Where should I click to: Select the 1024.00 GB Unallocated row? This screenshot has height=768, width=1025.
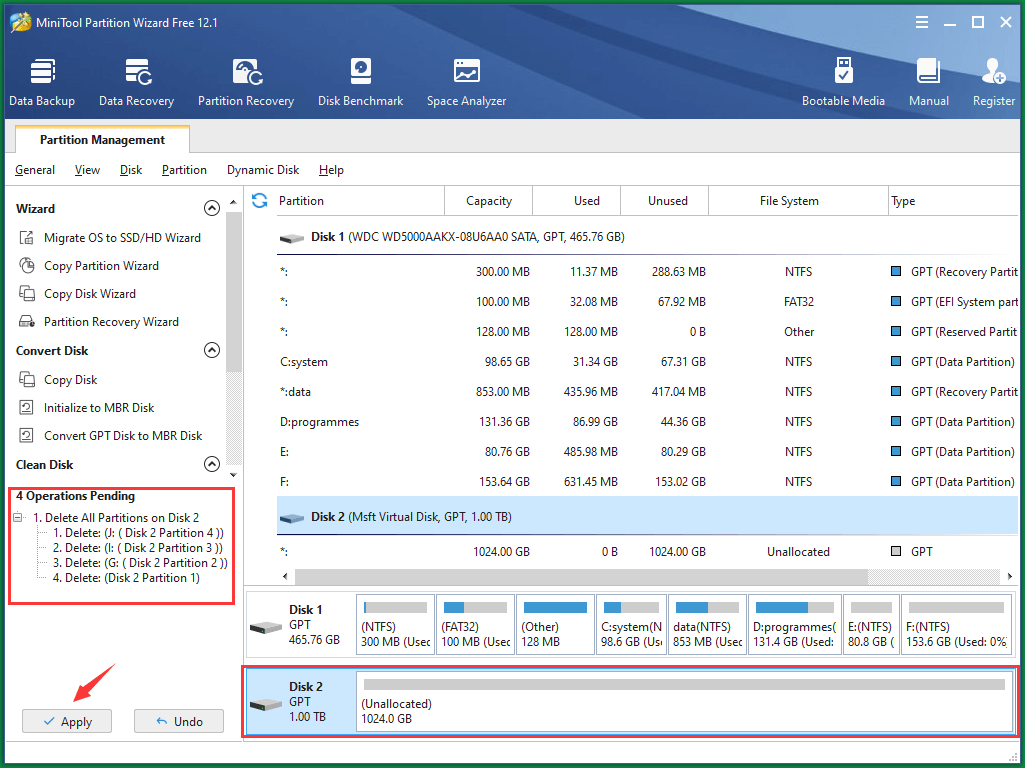point(647,552)
